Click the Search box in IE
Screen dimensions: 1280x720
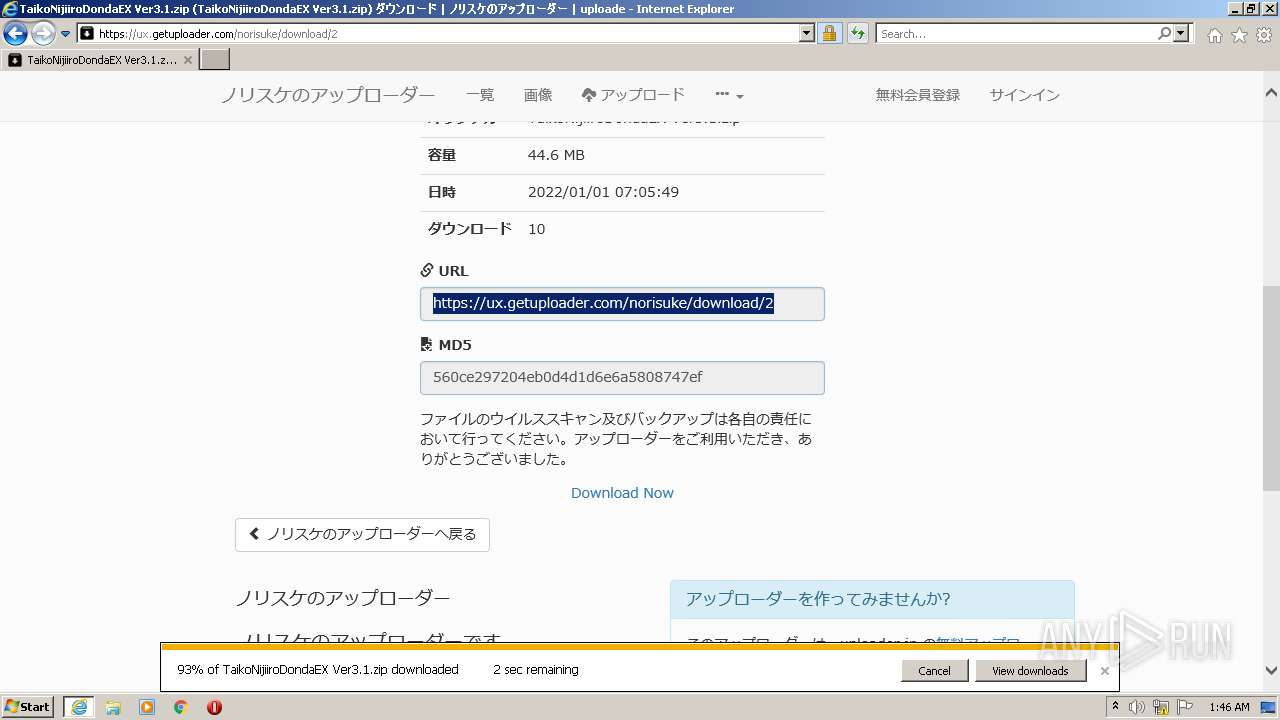click(1016, 33)
